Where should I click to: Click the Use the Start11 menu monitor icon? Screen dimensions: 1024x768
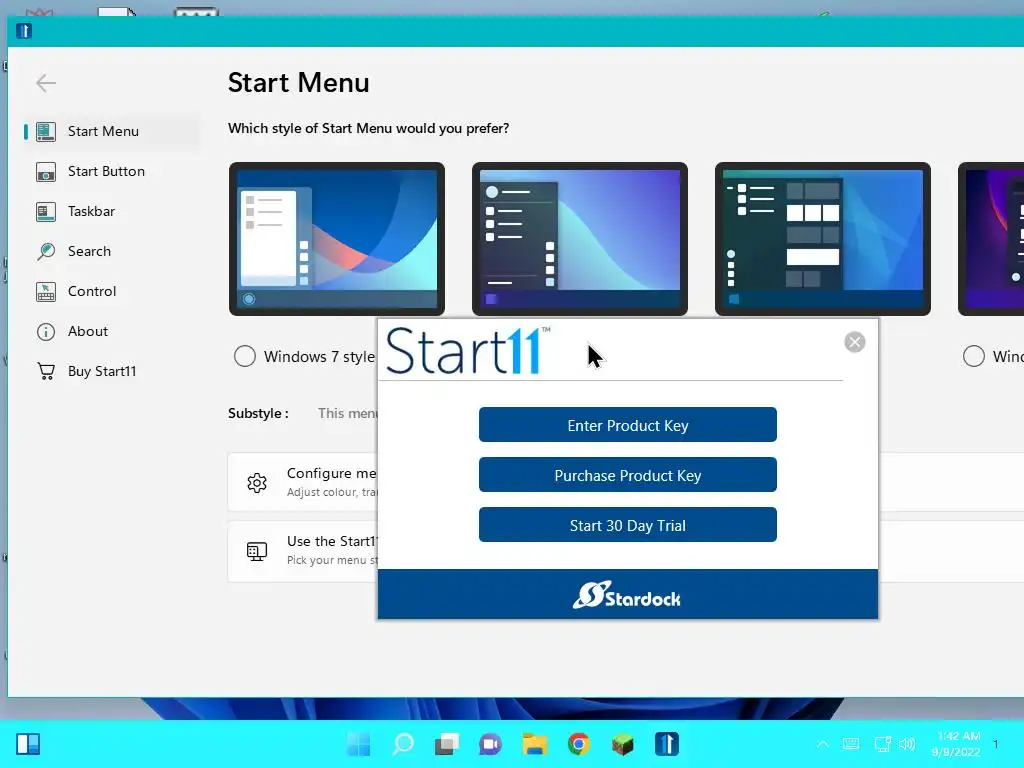[x=257, y=551]
